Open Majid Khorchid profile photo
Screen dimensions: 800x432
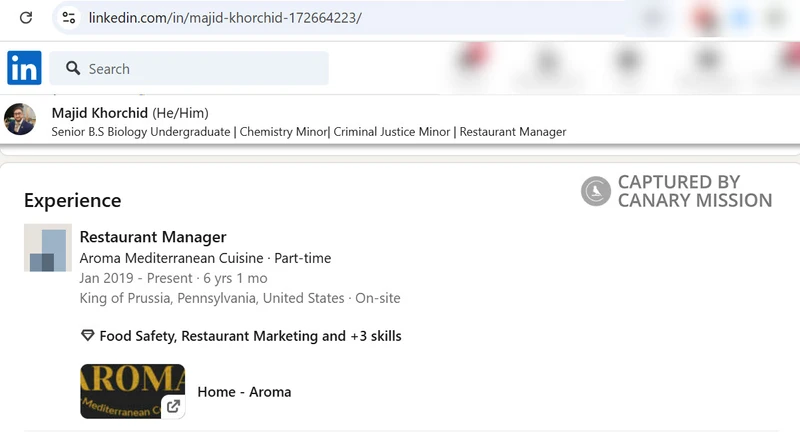(20, 119)
